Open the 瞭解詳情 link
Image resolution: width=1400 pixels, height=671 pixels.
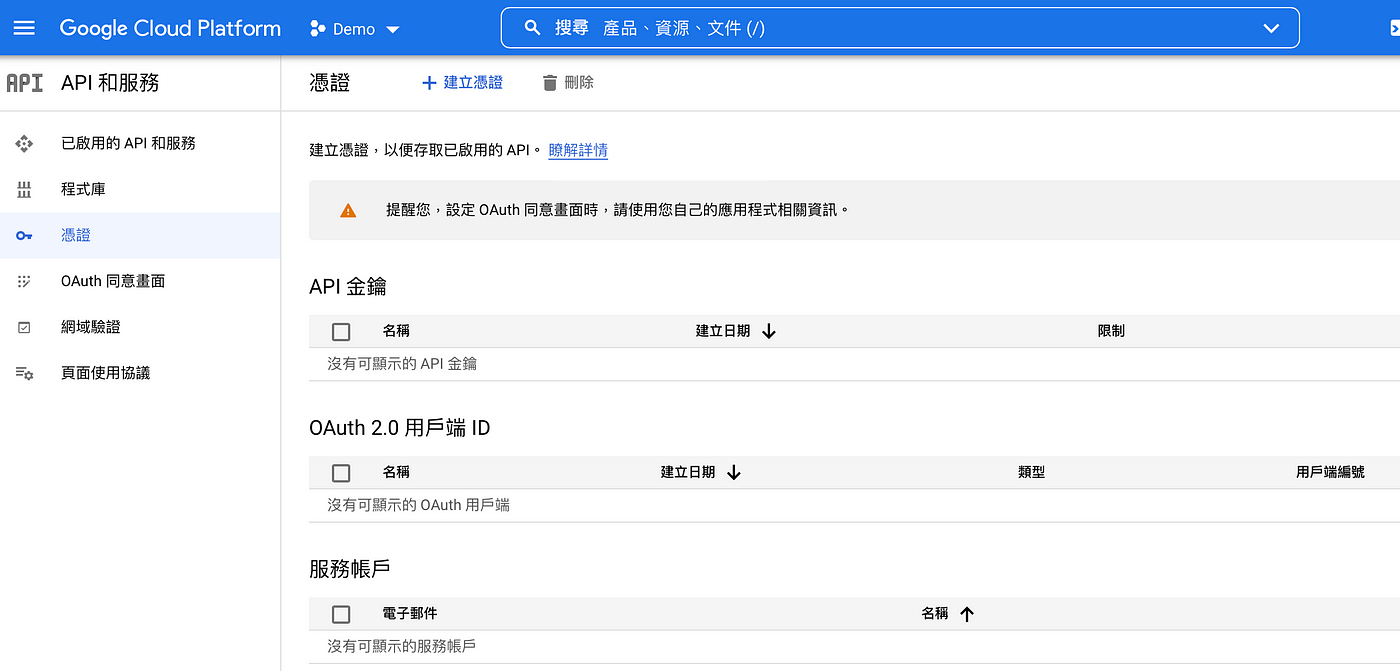coord(578,151)
